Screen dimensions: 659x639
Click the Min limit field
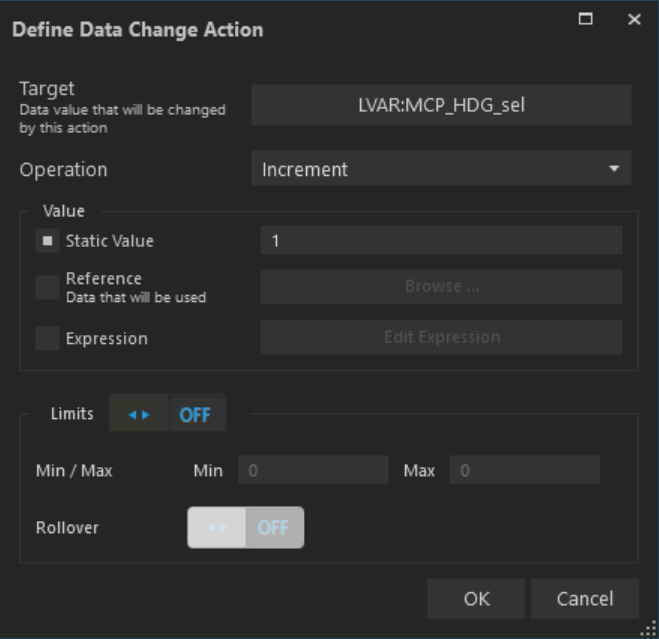point(312,470)
